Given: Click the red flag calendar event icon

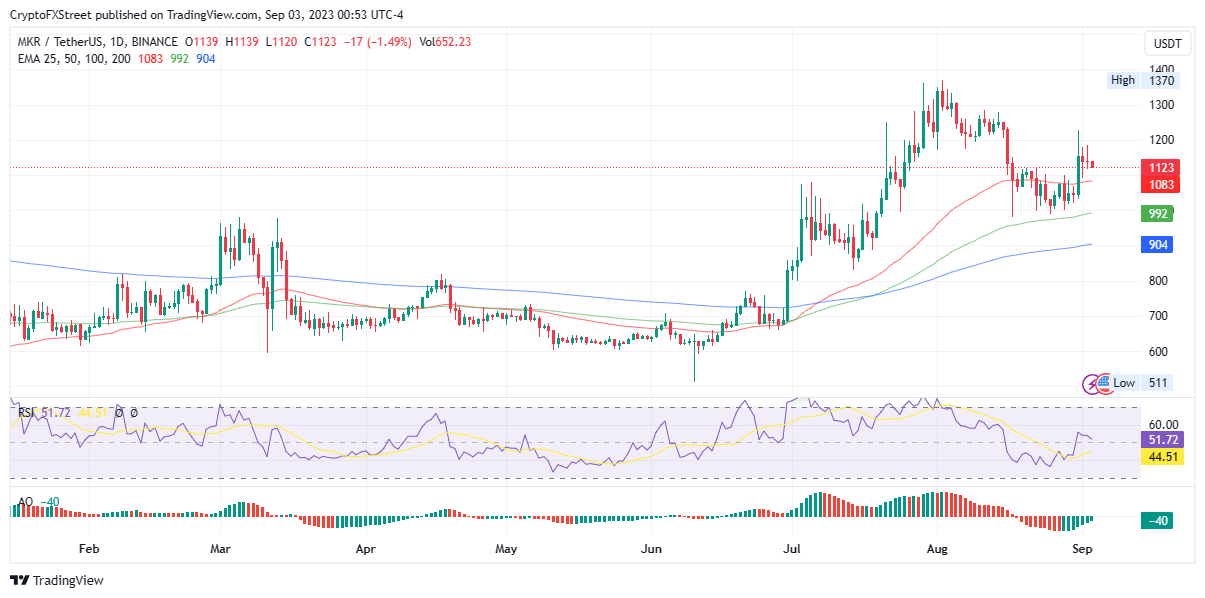Looking at the screenshot, I should [1103, 382].
